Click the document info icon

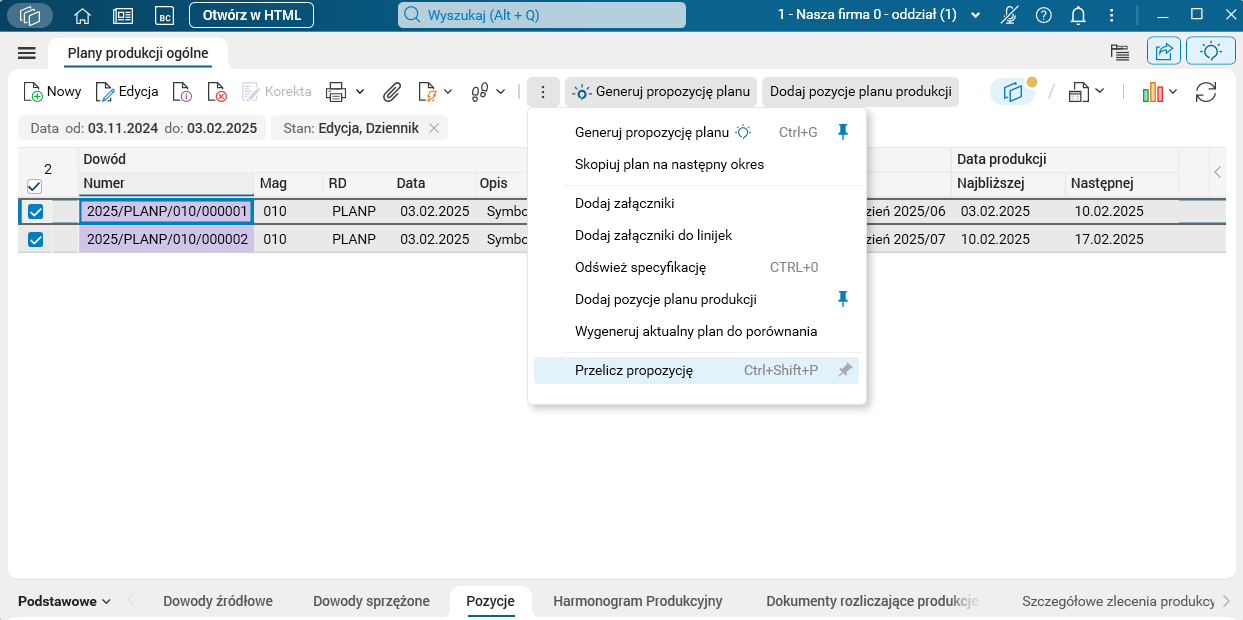(182, 92)
